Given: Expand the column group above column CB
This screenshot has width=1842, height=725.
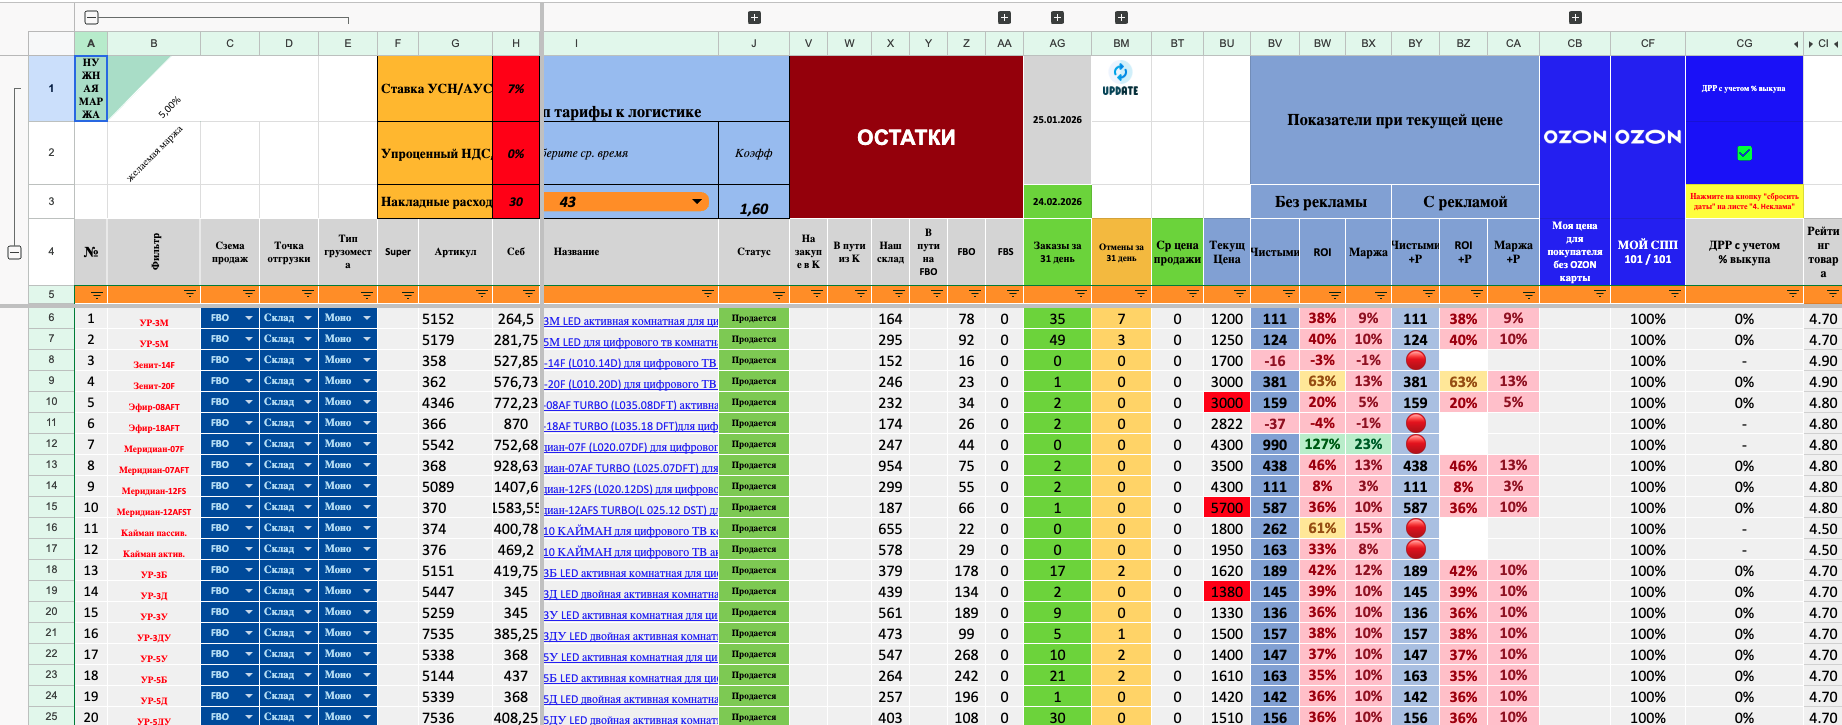Looking at the screenshot, I should coord(1575,17).
